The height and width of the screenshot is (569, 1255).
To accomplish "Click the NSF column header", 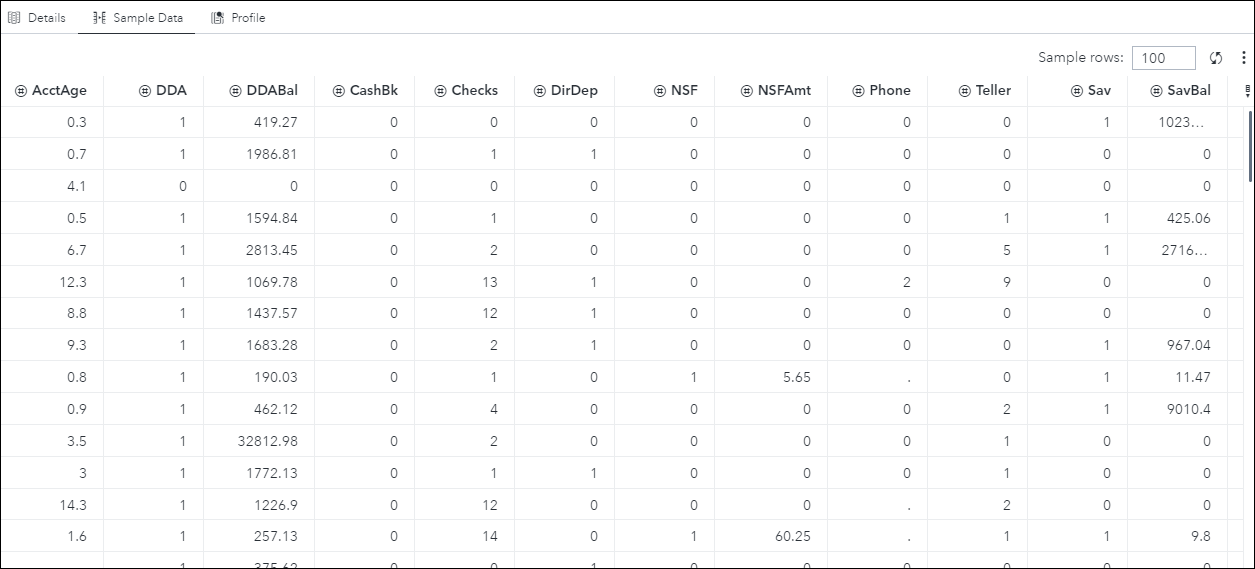I will [x=684, y=90].
